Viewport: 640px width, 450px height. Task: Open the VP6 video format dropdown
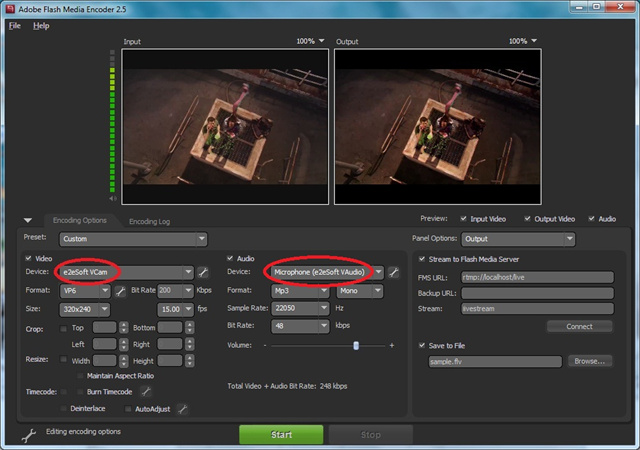[x=85, y=291]
